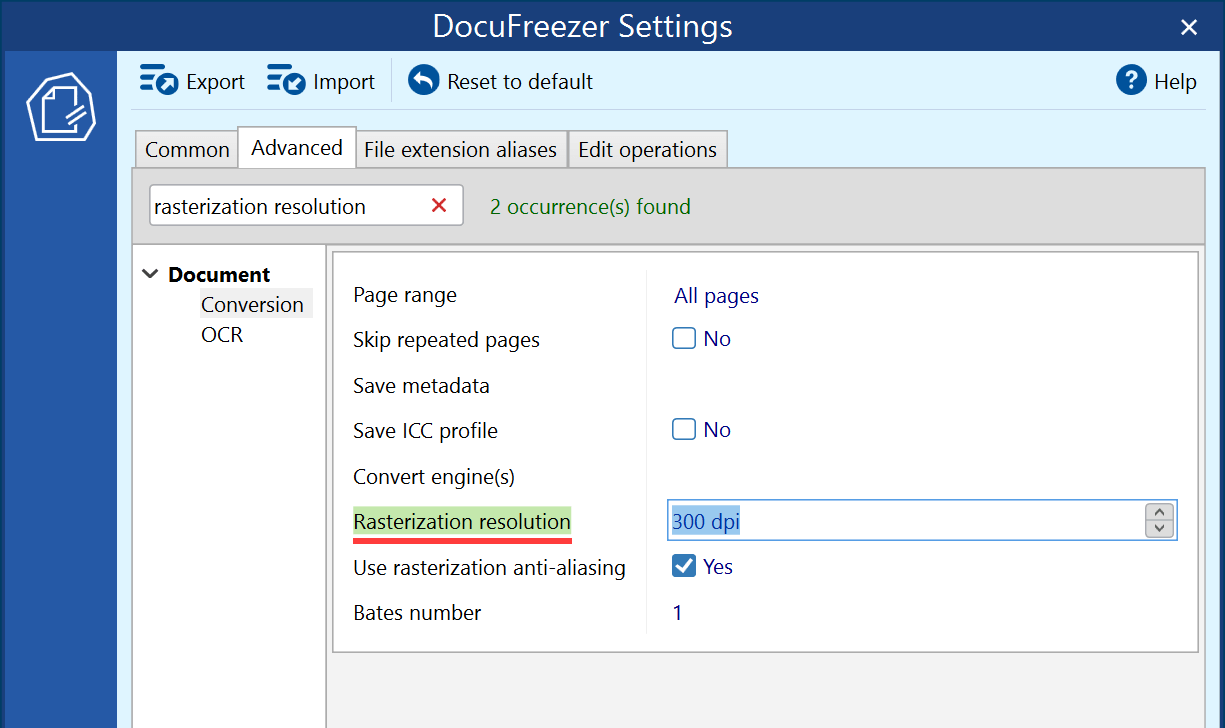
Task: Click the Export settings icon
Action: [x=159, y=80]
